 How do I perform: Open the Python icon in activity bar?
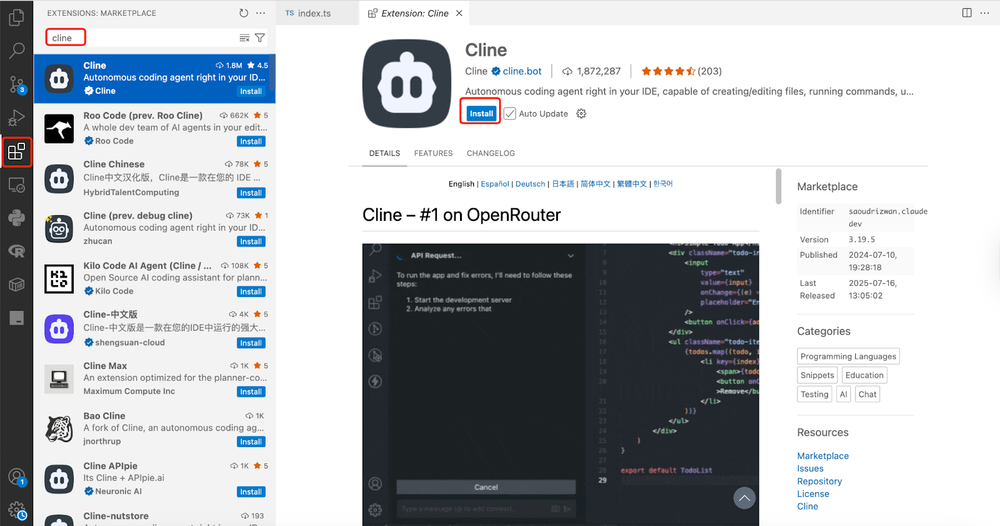(x=16, y=217)
